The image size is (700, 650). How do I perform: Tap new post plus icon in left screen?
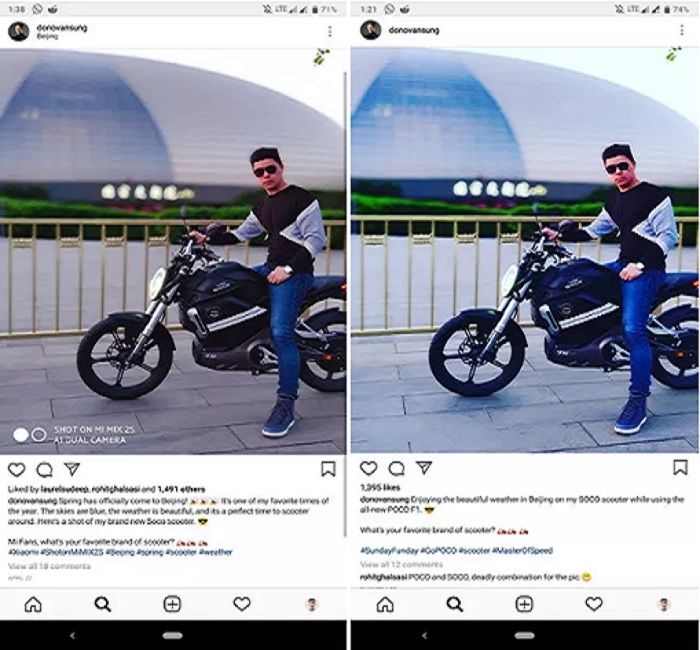click(172, 604)
